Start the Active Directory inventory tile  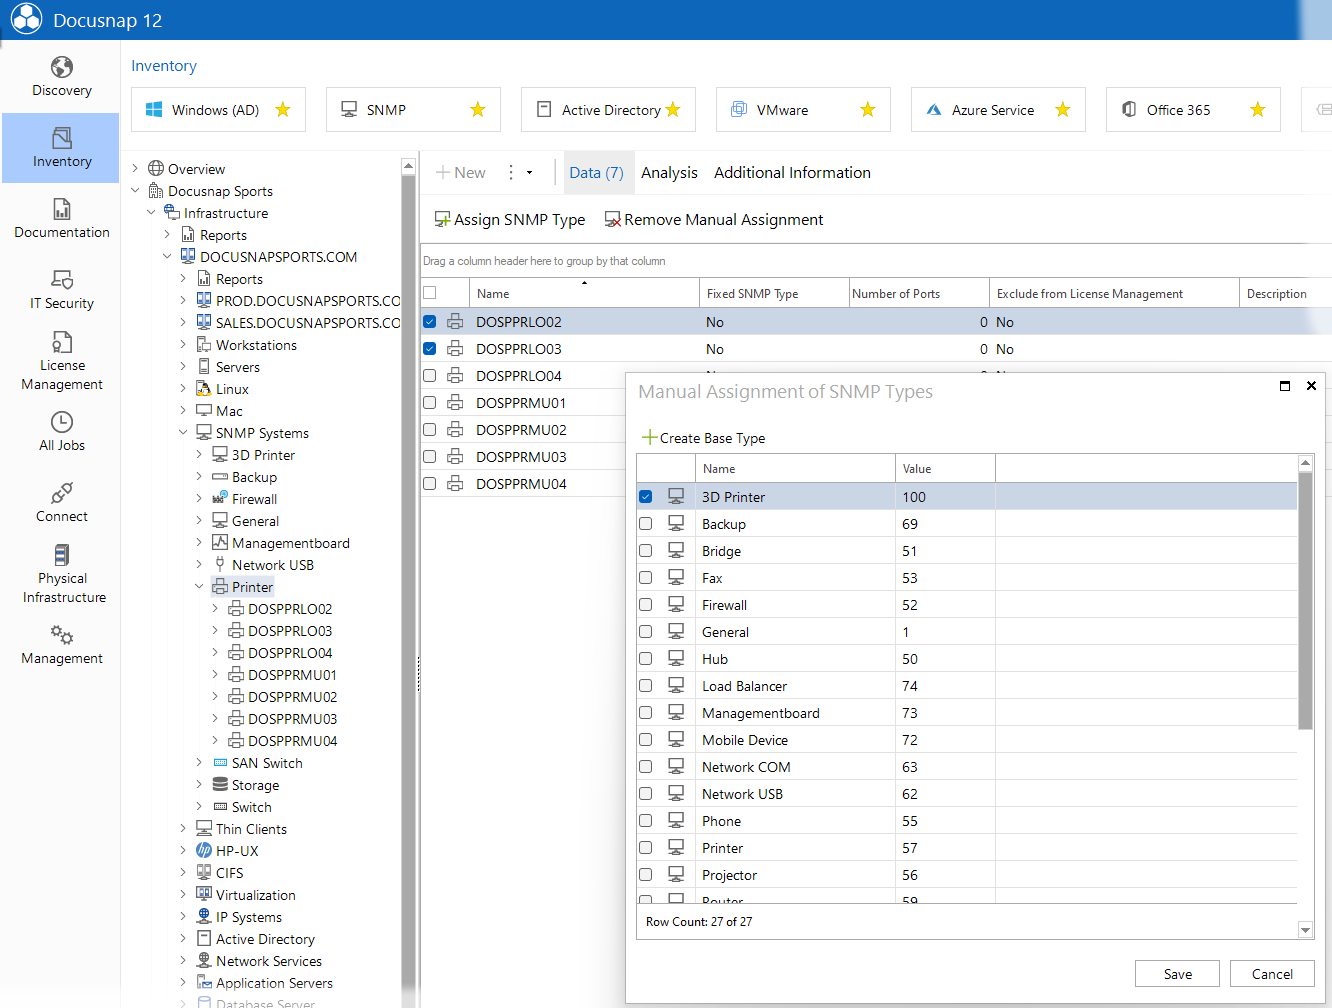(608, 110)
